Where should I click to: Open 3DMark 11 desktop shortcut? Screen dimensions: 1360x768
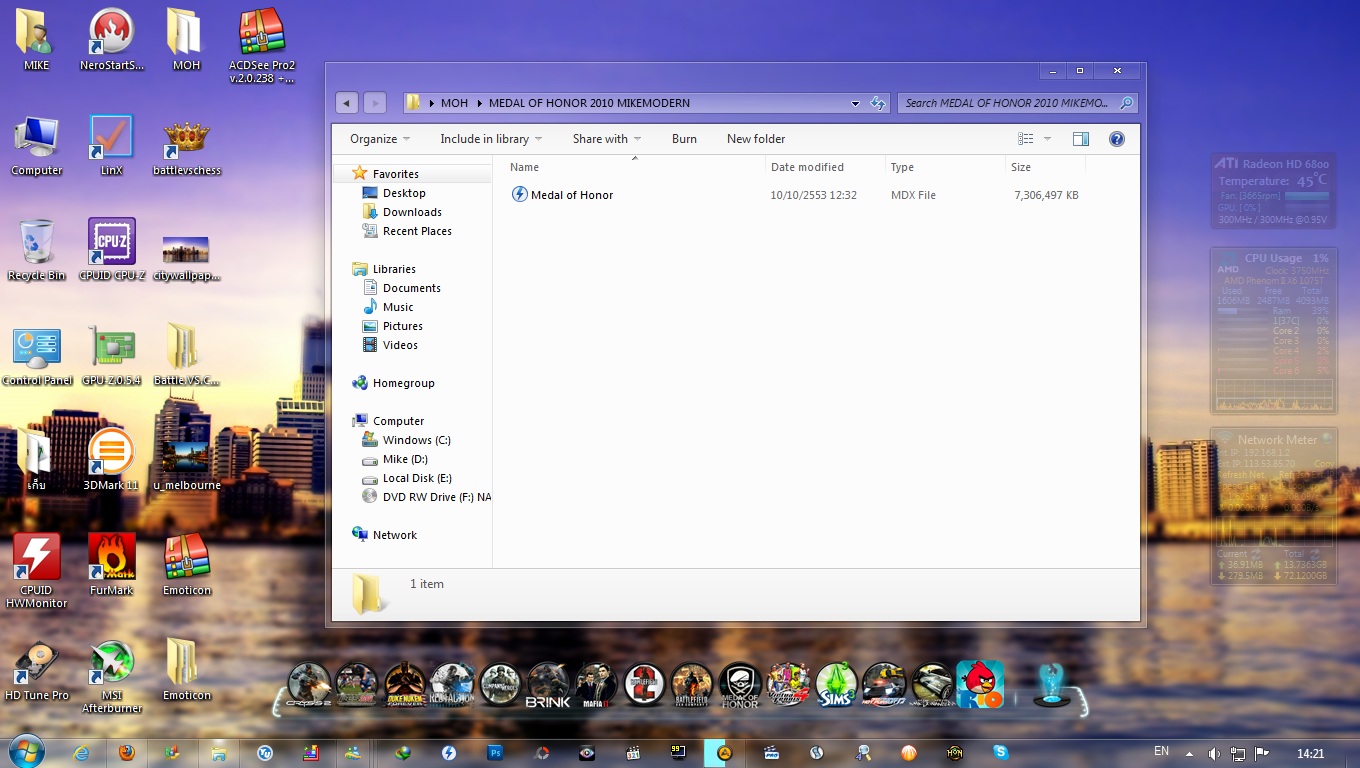111,453
